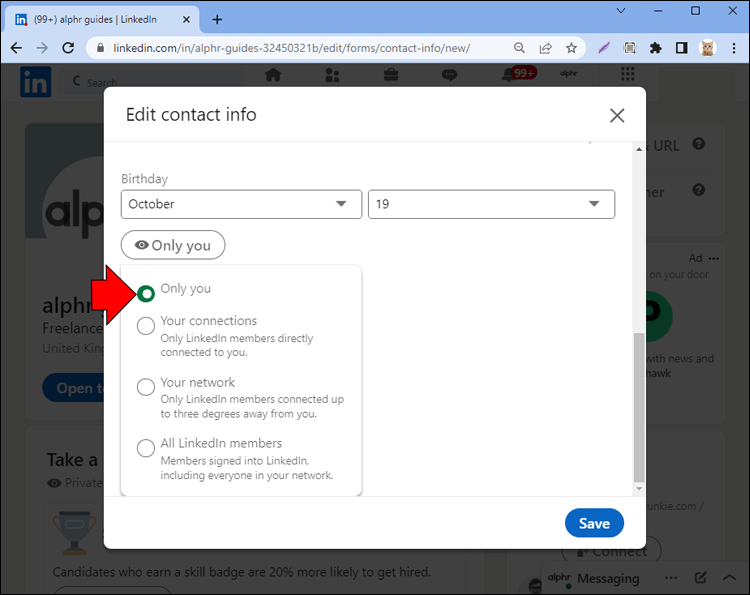Click the URL address bar
The image size is (750, 595).
coord(300,48)
